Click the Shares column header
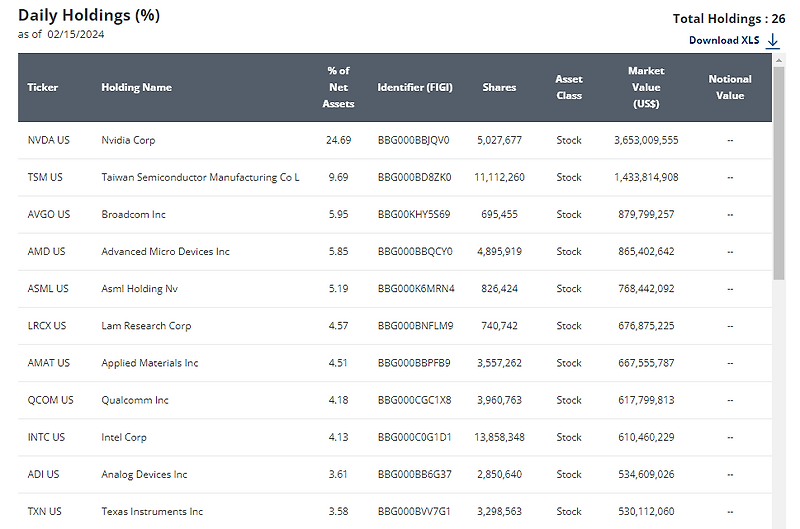The width and height of the screenshot is (800, 529). tap(499, 87)
